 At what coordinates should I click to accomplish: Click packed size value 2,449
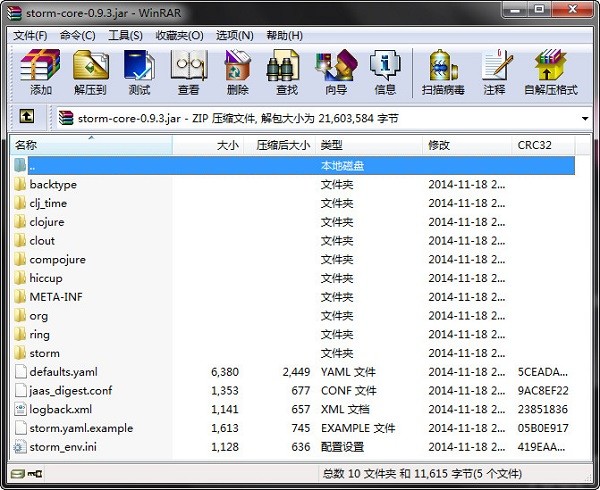[x=296, y=372]
